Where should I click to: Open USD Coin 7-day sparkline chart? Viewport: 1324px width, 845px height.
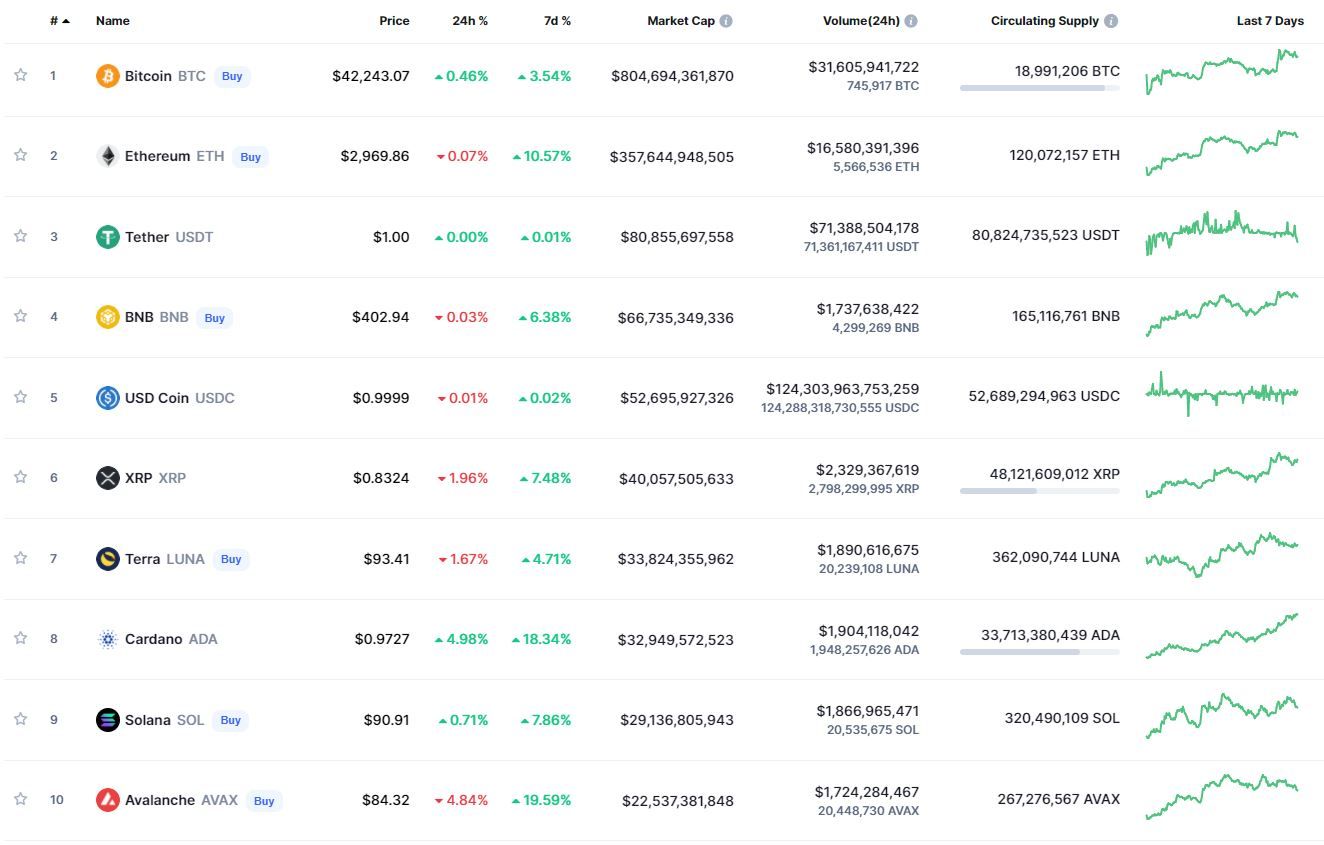point(1222,394)
